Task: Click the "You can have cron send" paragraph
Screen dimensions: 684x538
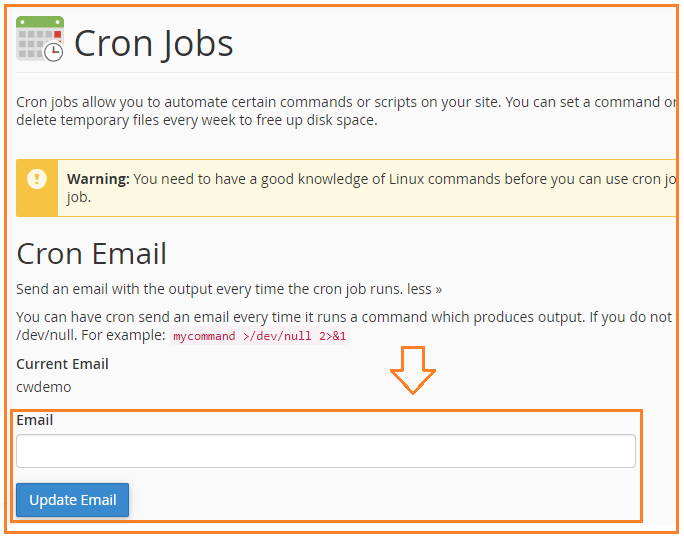Action: 346,326
